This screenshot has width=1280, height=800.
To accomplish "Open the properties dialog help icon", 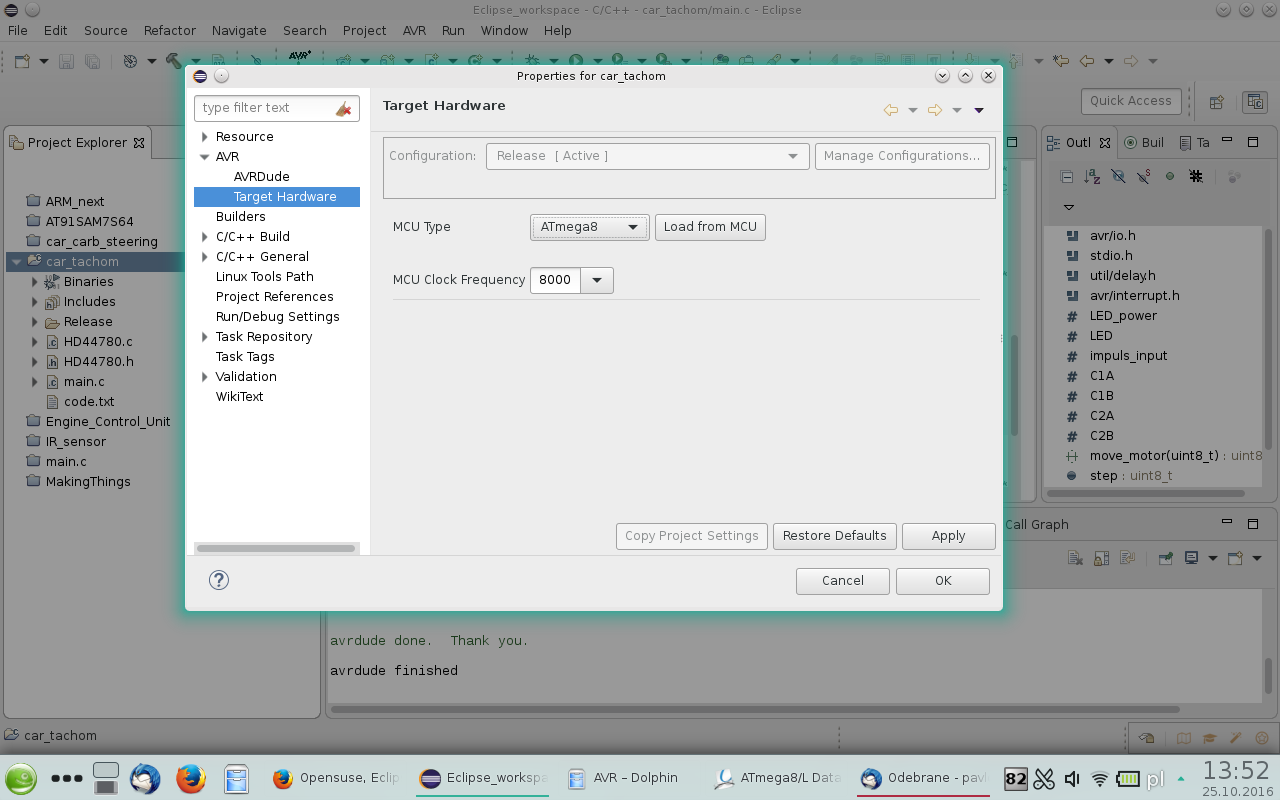I will click(x=219, y=580).
